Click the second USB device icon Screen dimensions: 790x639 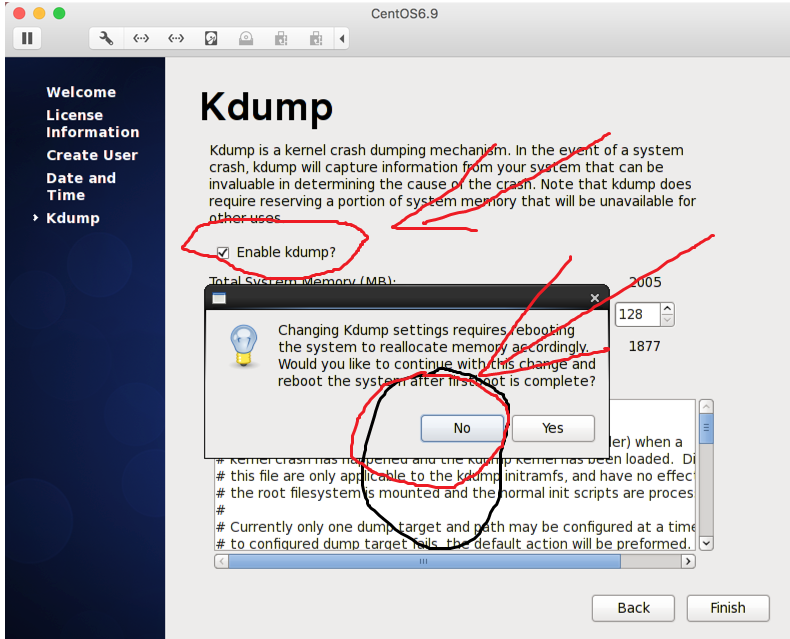[316, 38]
